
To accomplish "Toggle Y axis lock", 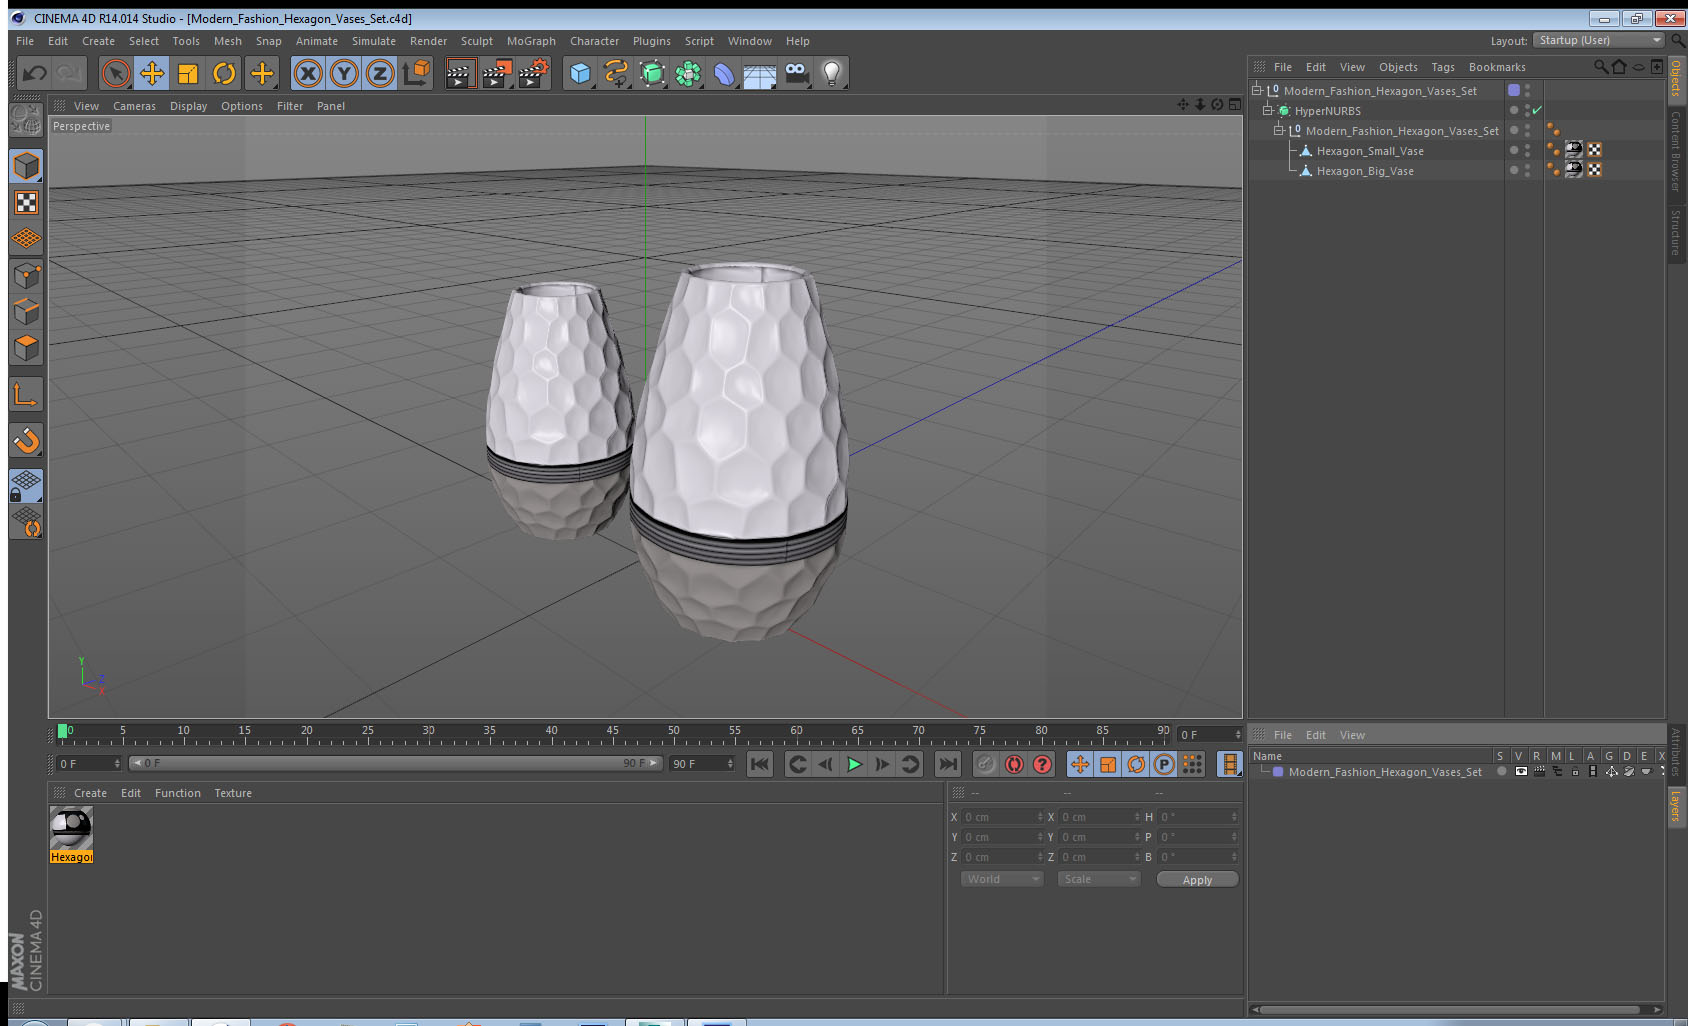I will pyautogui.click(x=344, y=73).
